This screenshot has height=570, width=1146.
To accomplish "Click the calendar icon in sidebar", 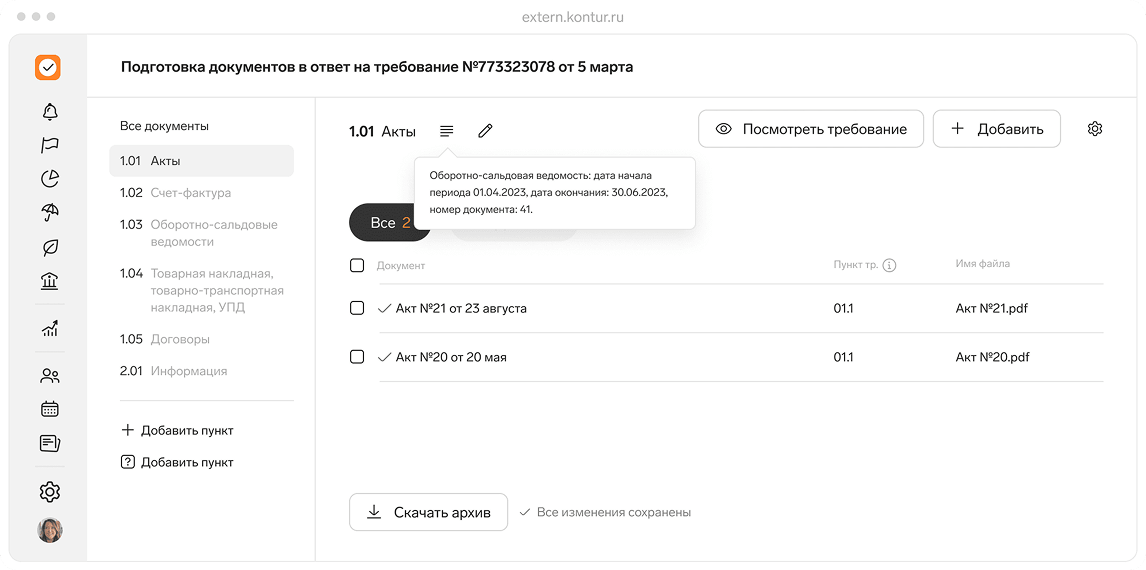I will 49,409.
